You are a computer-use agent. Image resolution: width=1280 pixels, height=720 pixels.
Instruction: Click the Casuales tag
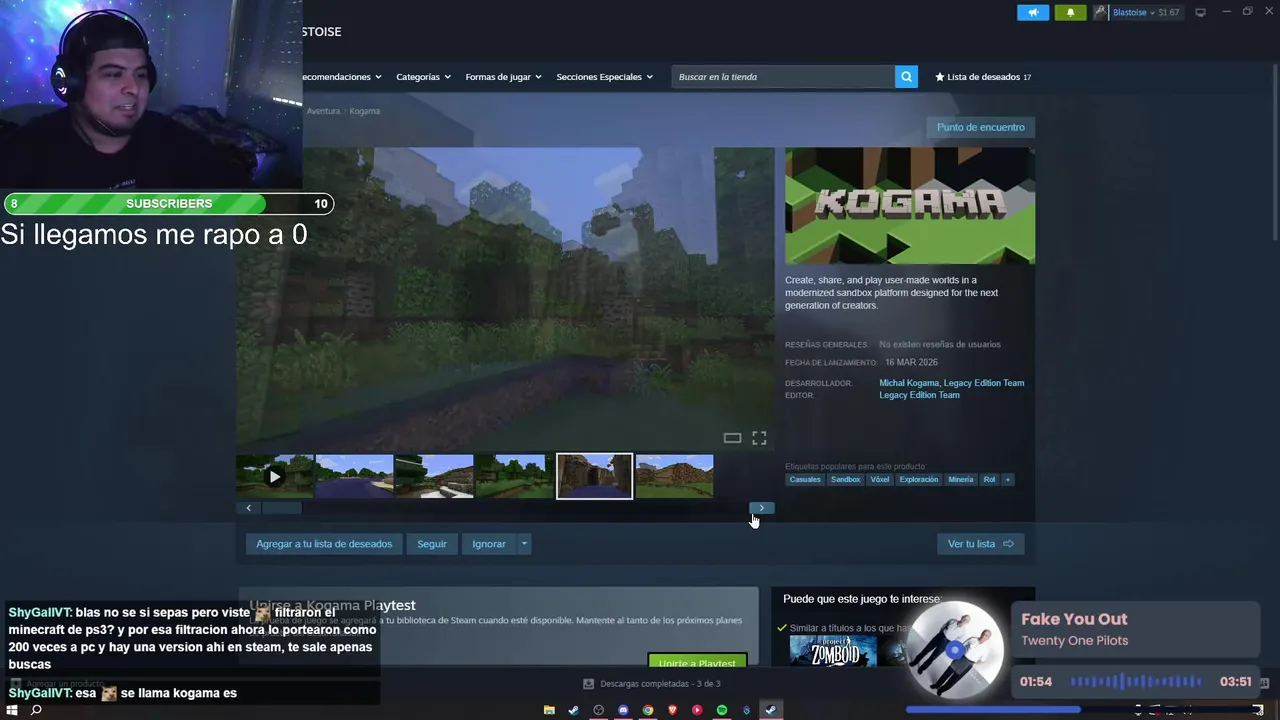tap(805, 480)
